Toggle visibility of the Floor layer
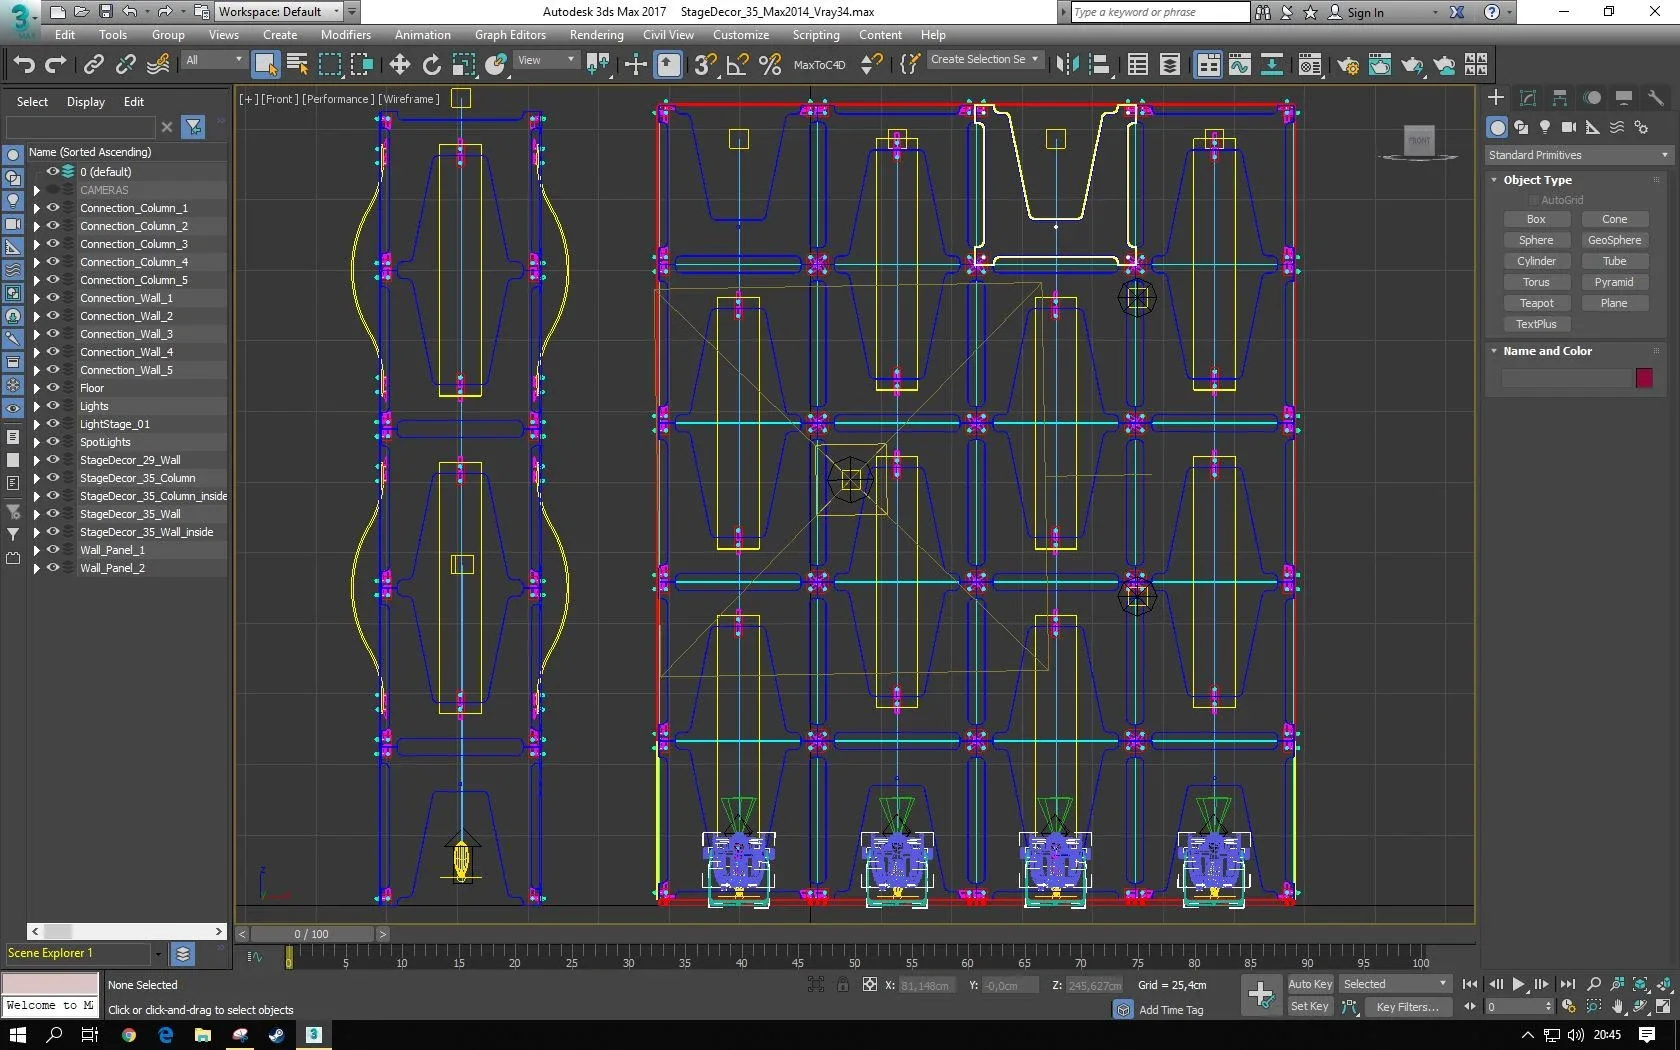 tap(53, 388)
